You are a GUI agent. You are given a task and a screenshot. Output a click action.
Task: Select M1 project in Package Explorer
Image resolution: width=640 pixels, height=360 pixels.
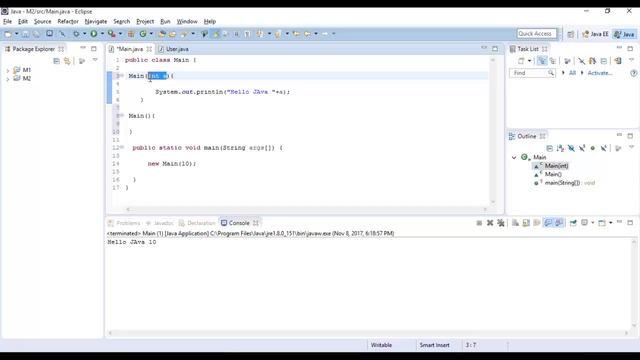pos(27,70)
